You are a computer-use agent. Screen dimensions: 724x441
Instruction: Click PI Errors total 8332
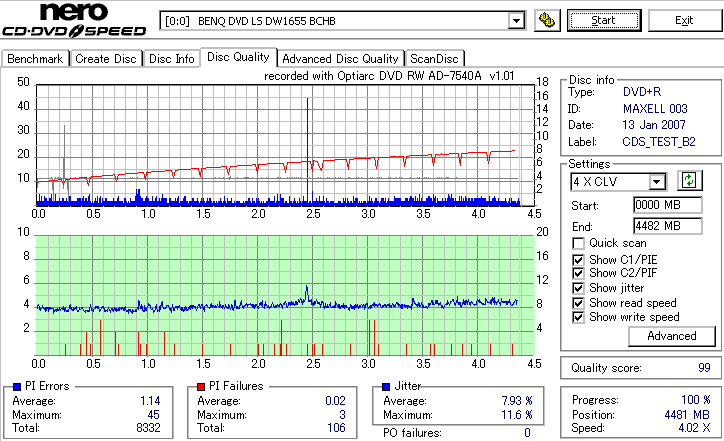[148, 428]
